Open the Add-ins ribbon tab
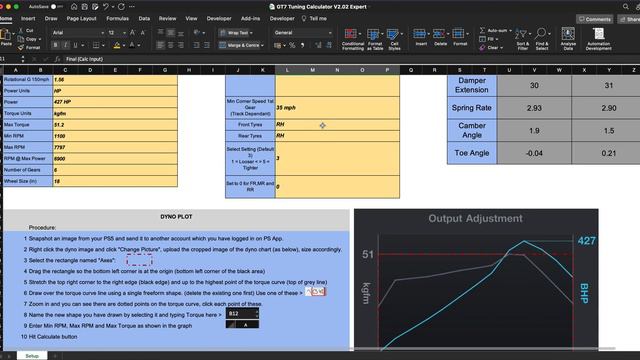The height and width of the screenshot is (360, 640). click(250, 19)
